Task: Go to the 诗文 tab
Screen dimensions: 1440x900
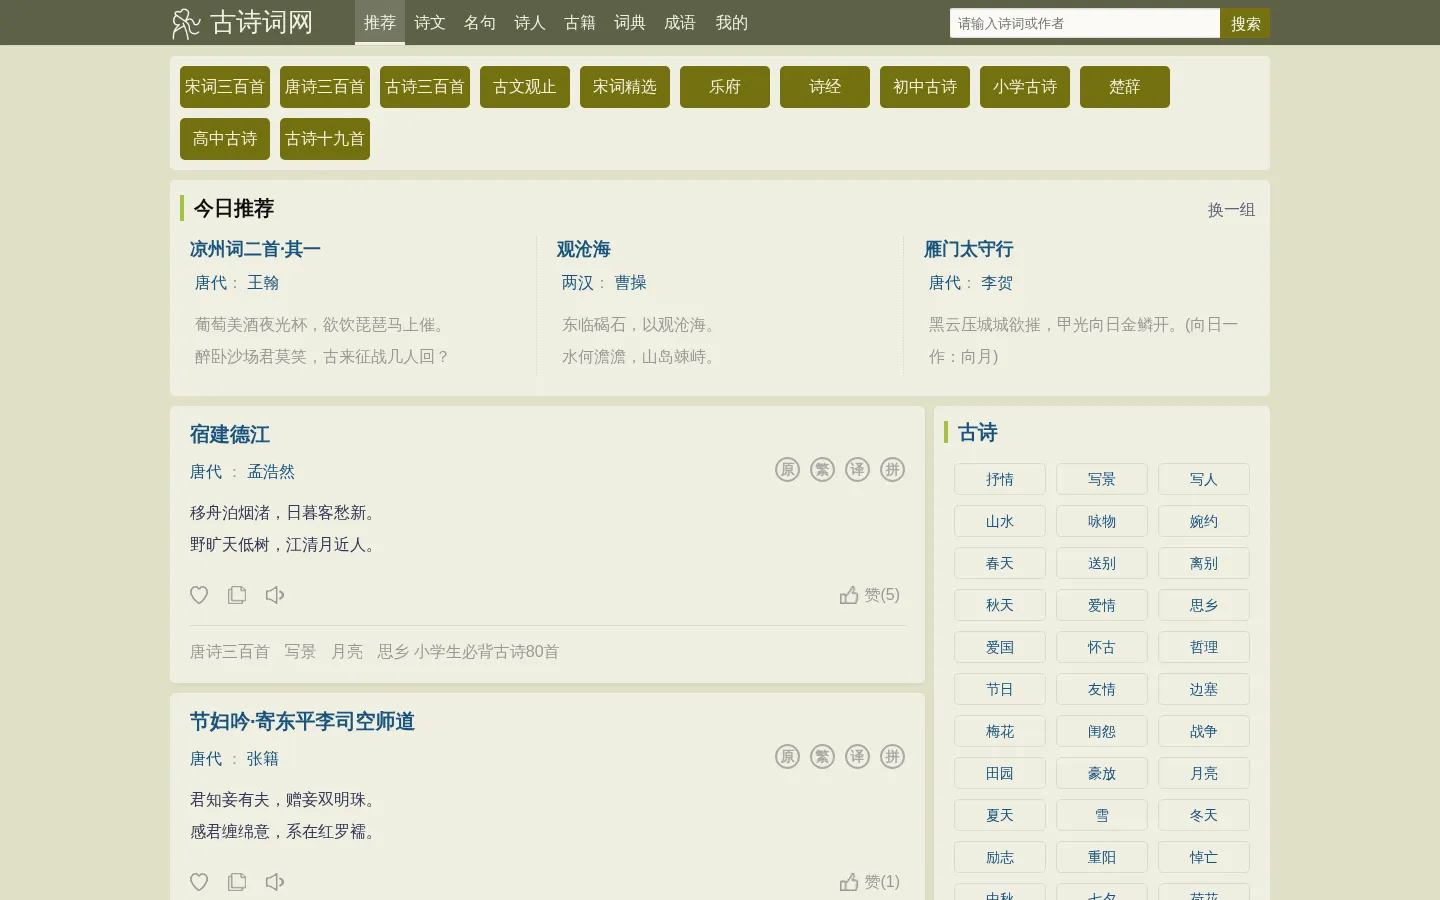Action: (430, 22)
